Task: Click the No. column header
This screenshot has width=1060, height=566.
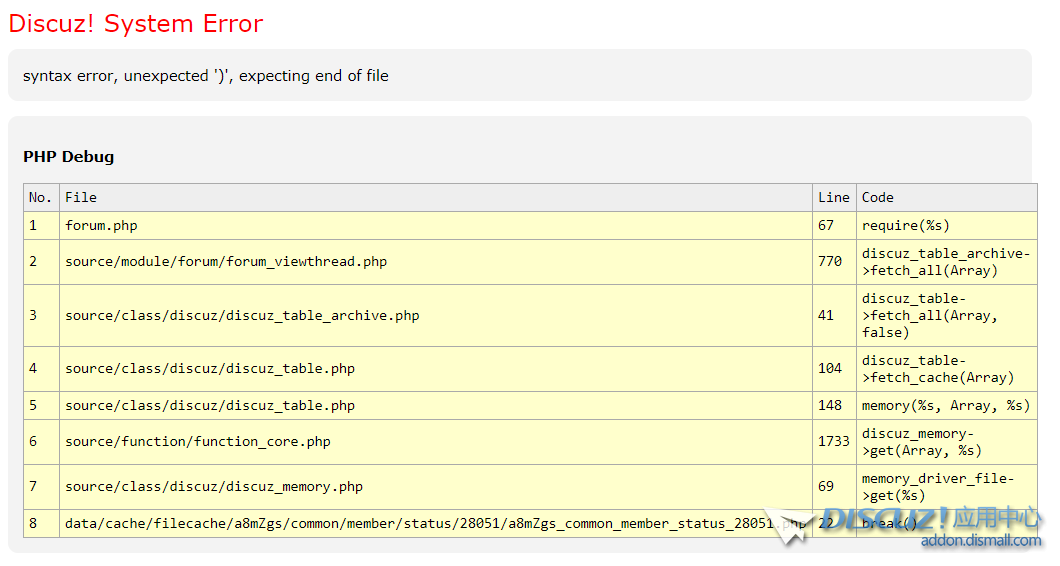Action: point(40,198)
